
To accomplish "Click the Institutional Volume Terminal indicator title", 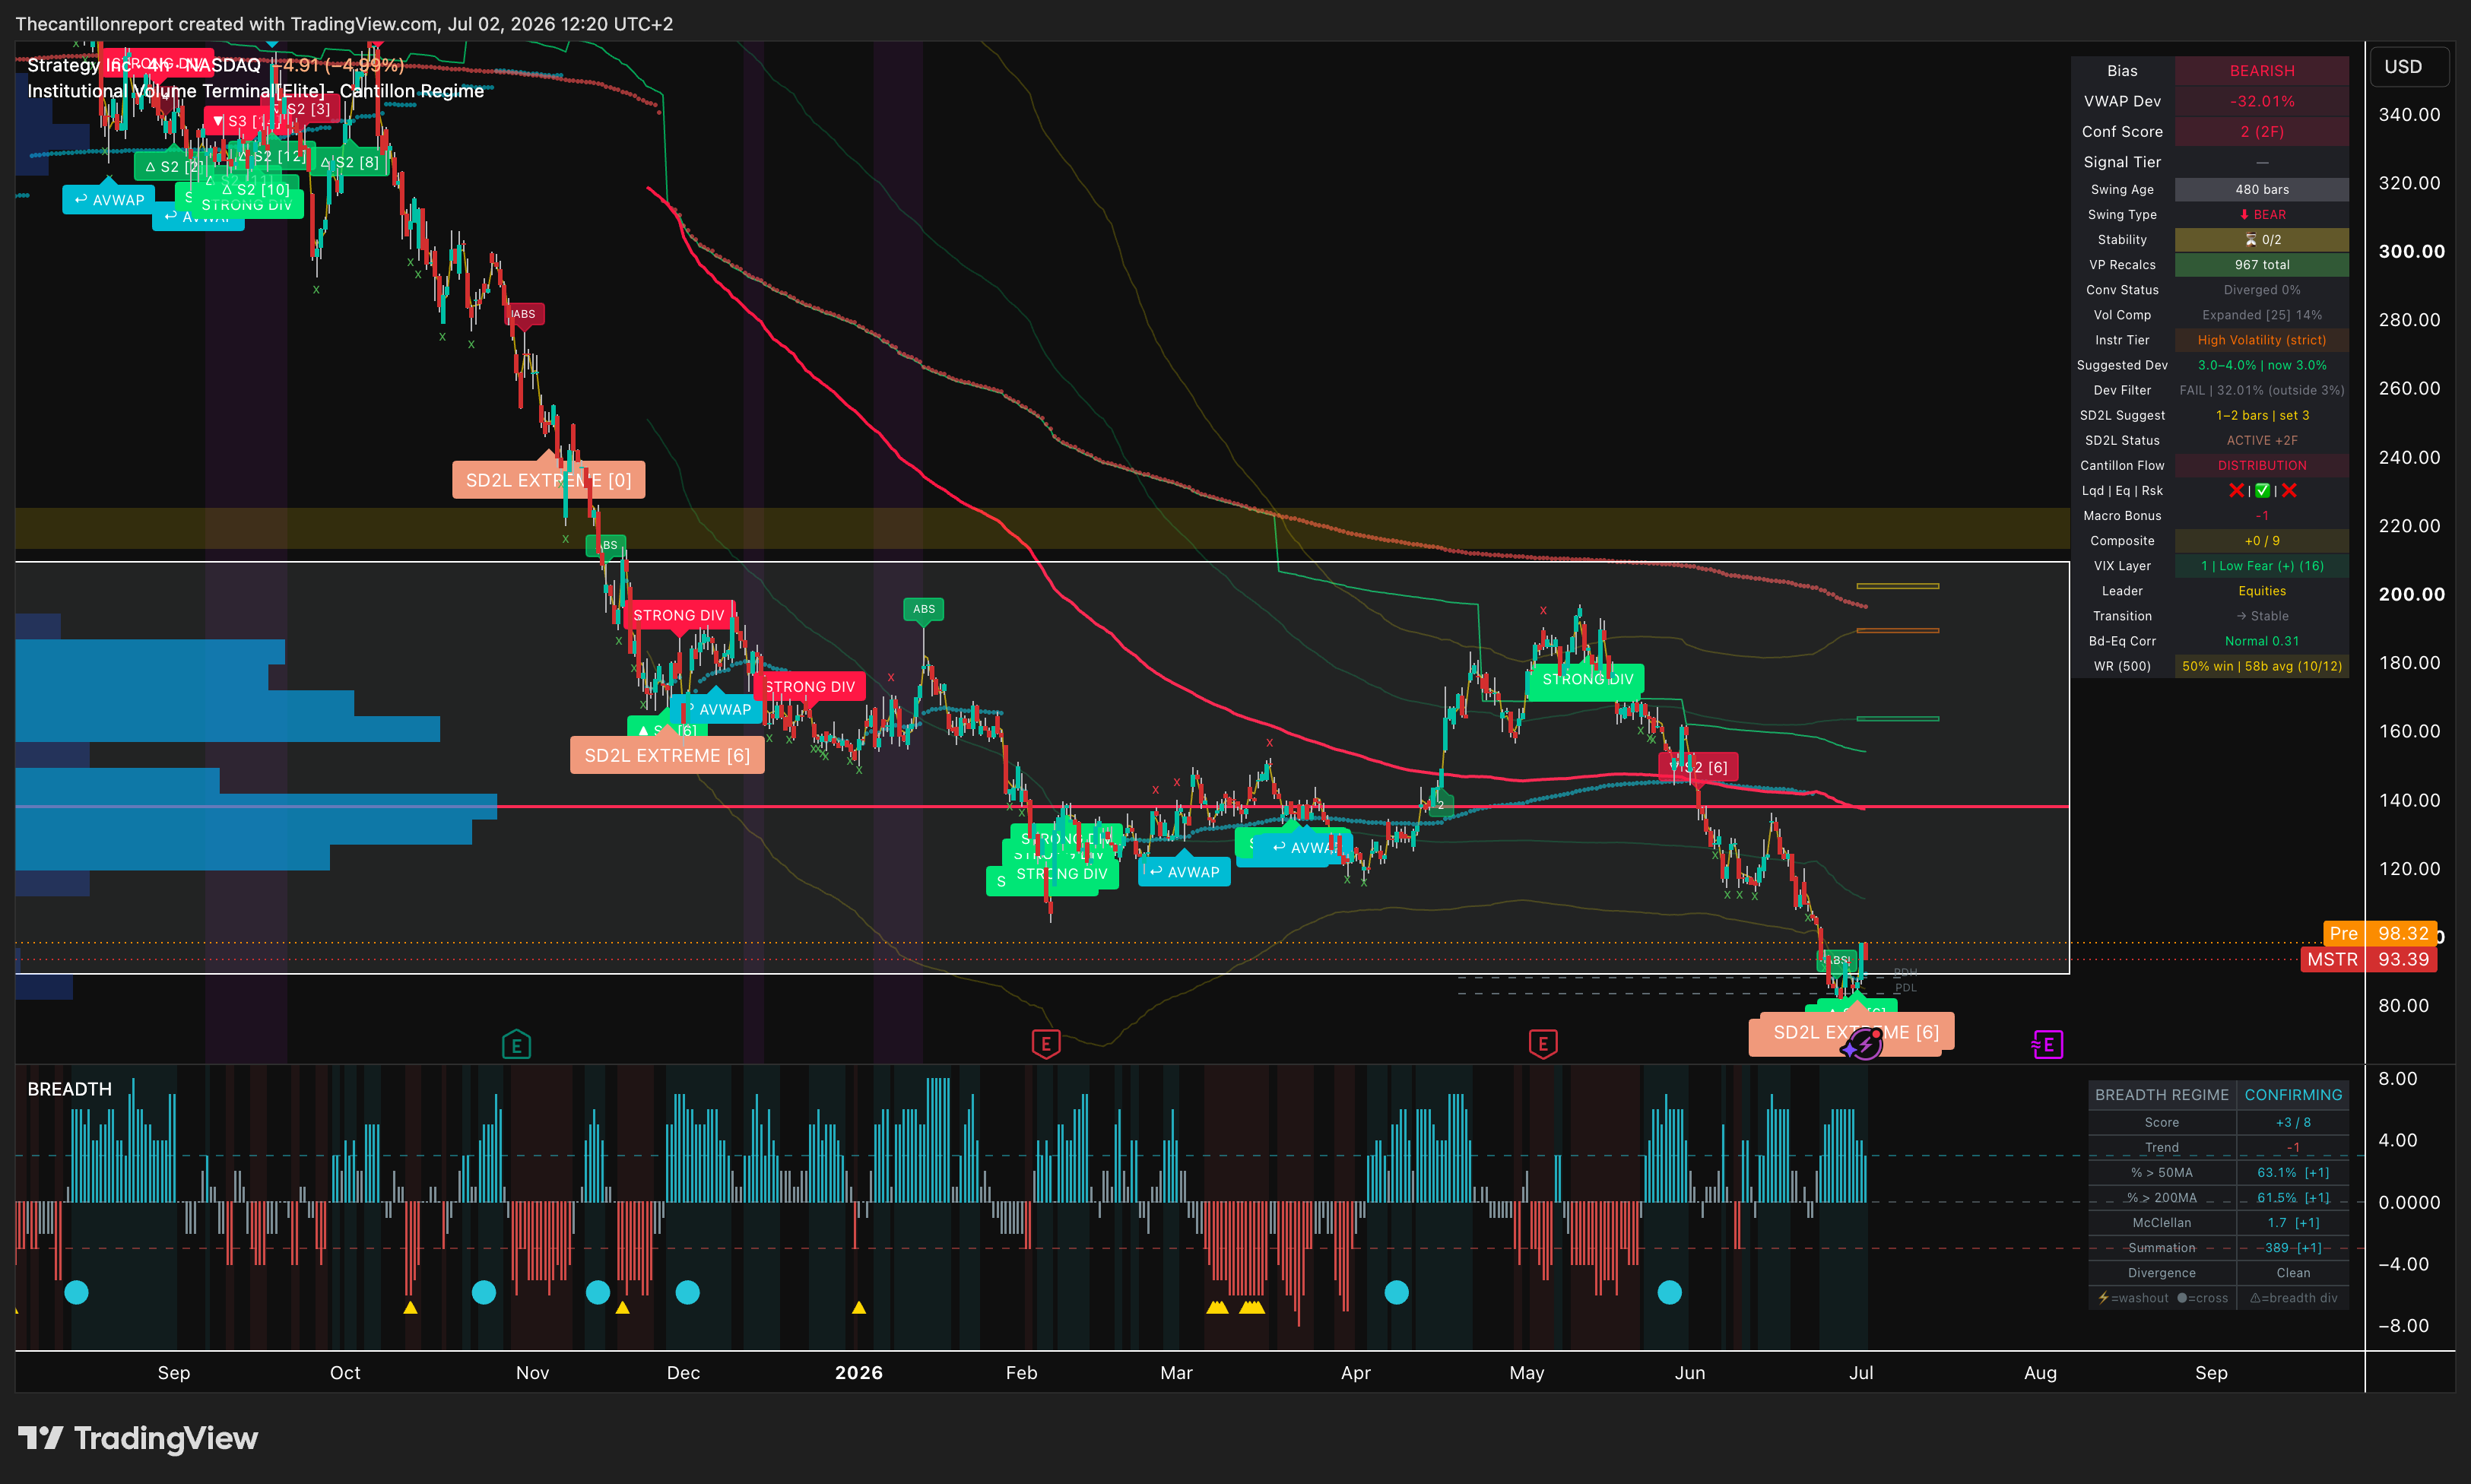I will (x=255, y=91).
